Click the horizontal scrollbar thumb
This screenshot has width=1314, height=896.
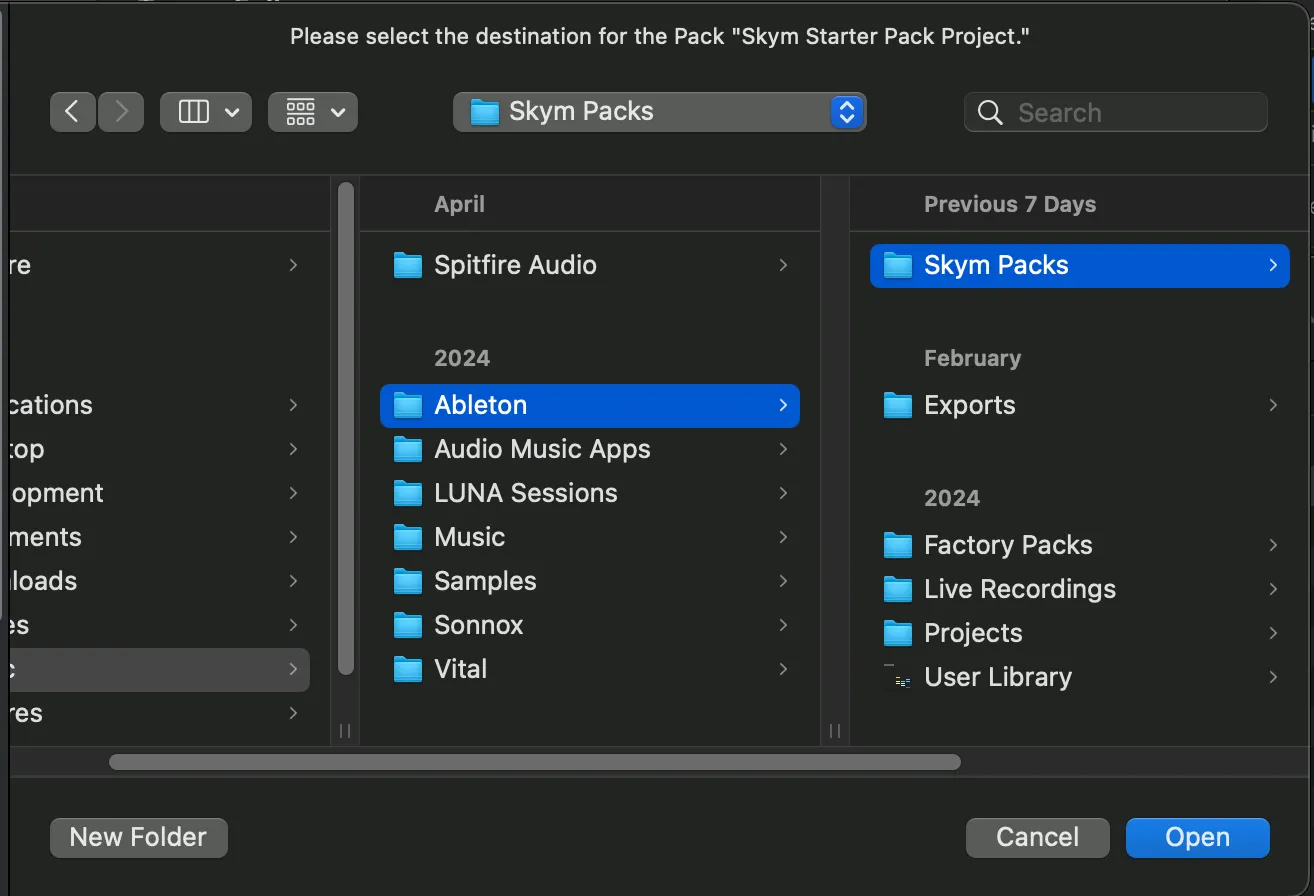coord(535,762)
